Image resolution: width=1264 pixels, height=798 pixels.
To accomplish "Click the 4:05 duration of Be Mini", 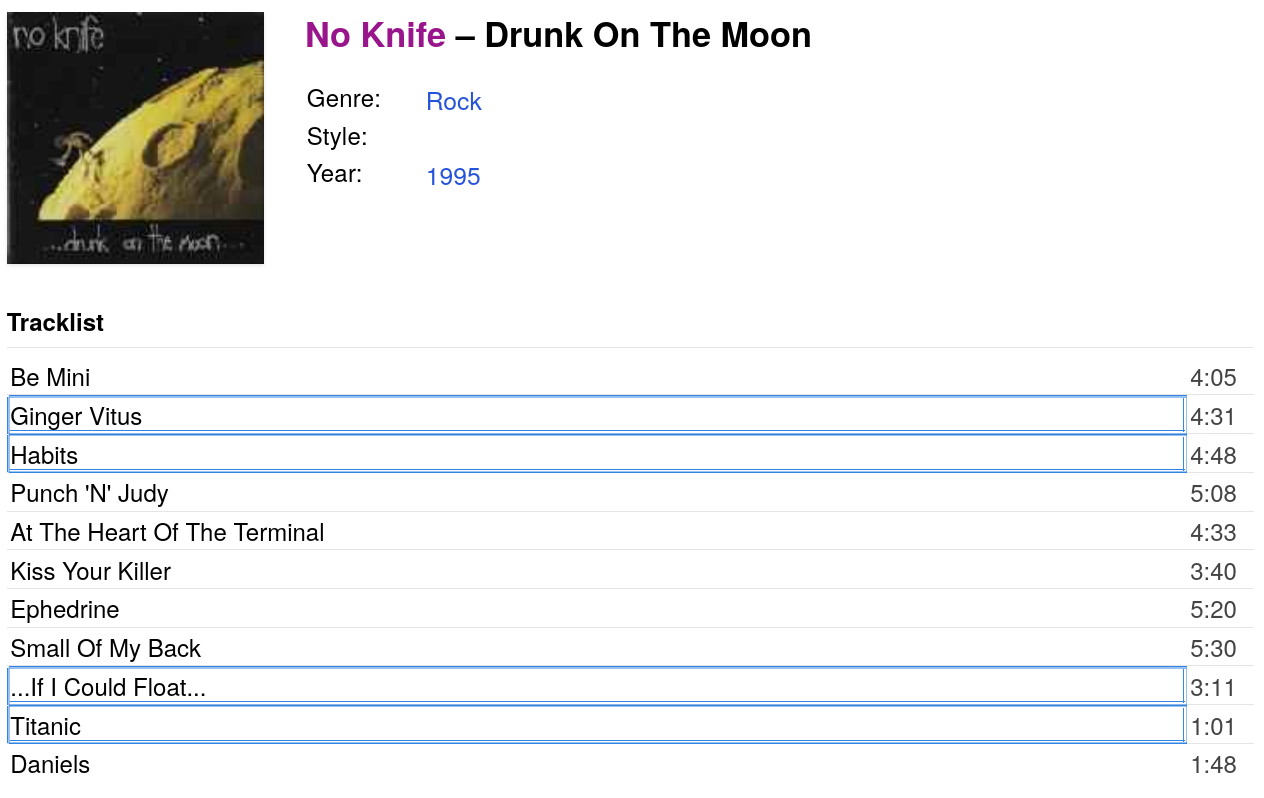I will point(1213,378).
